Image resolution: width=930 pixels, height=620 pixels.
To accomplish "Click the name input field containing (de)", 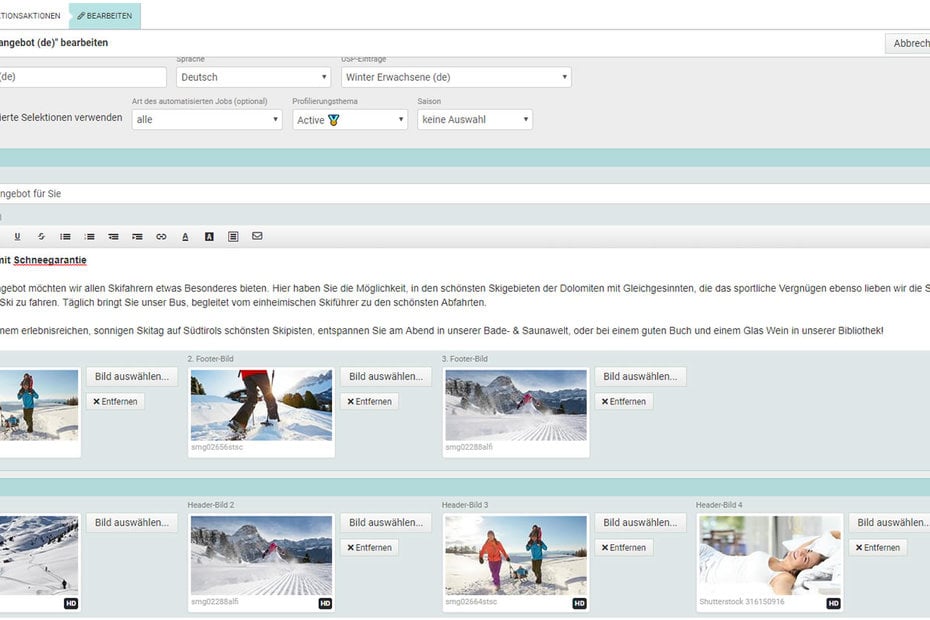I will 83,77.
